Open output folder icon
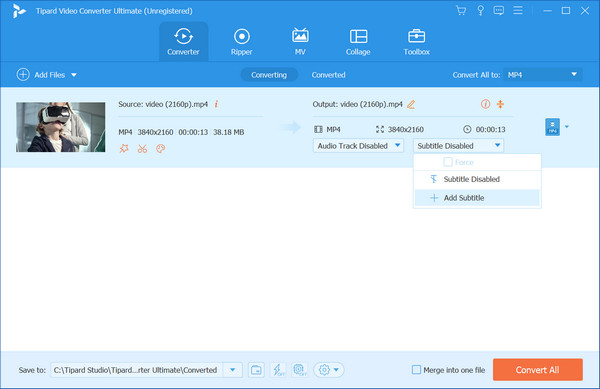 coord(256,370)
